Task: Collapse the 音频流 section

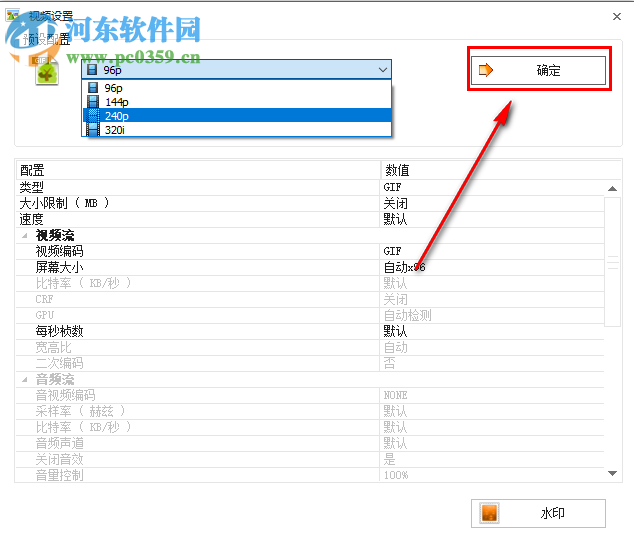Action: click(x=25, y=379)
